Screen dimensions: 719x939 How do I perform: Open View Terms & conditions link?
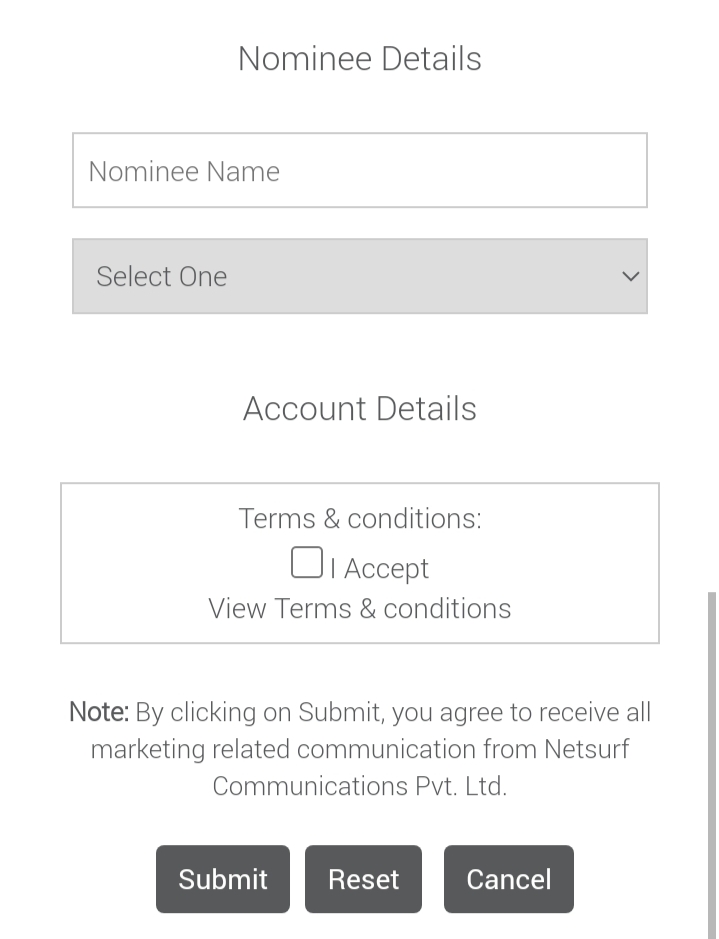[359, 608]
